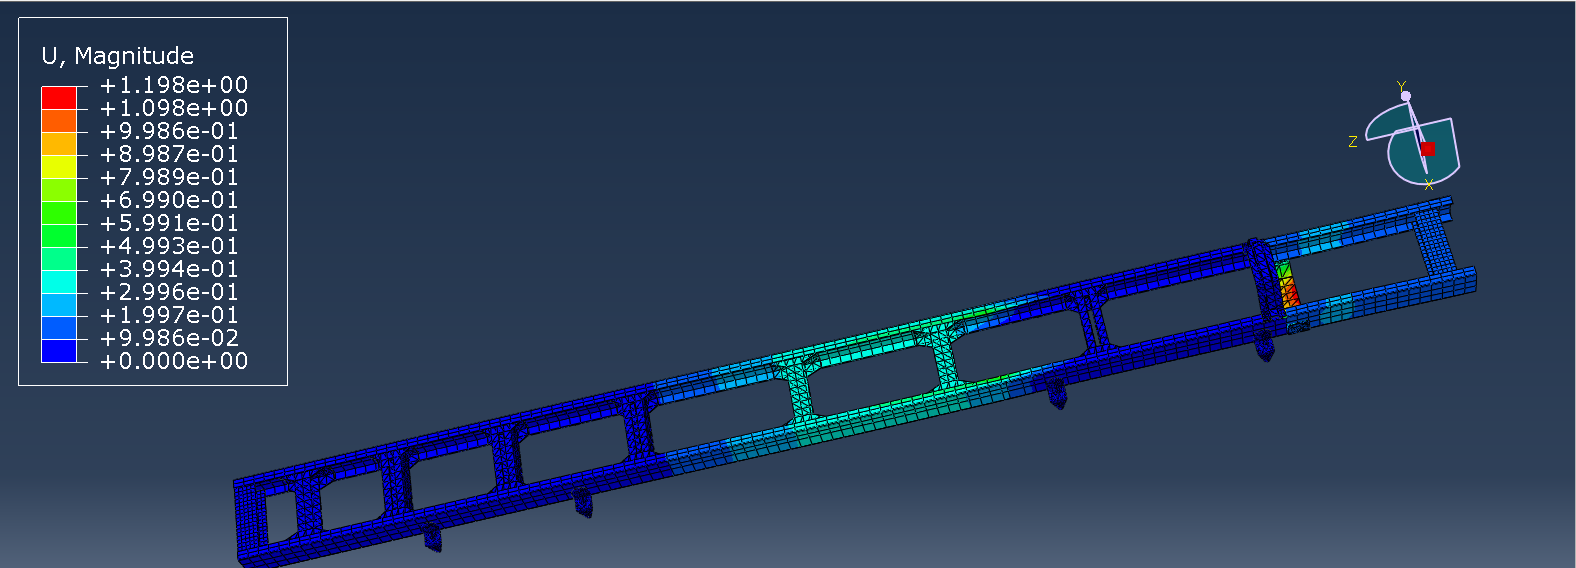Click the view orientation triad widget
Image resolution: width=1576 pixels, height=568 pixels.
coord(1411,137)
